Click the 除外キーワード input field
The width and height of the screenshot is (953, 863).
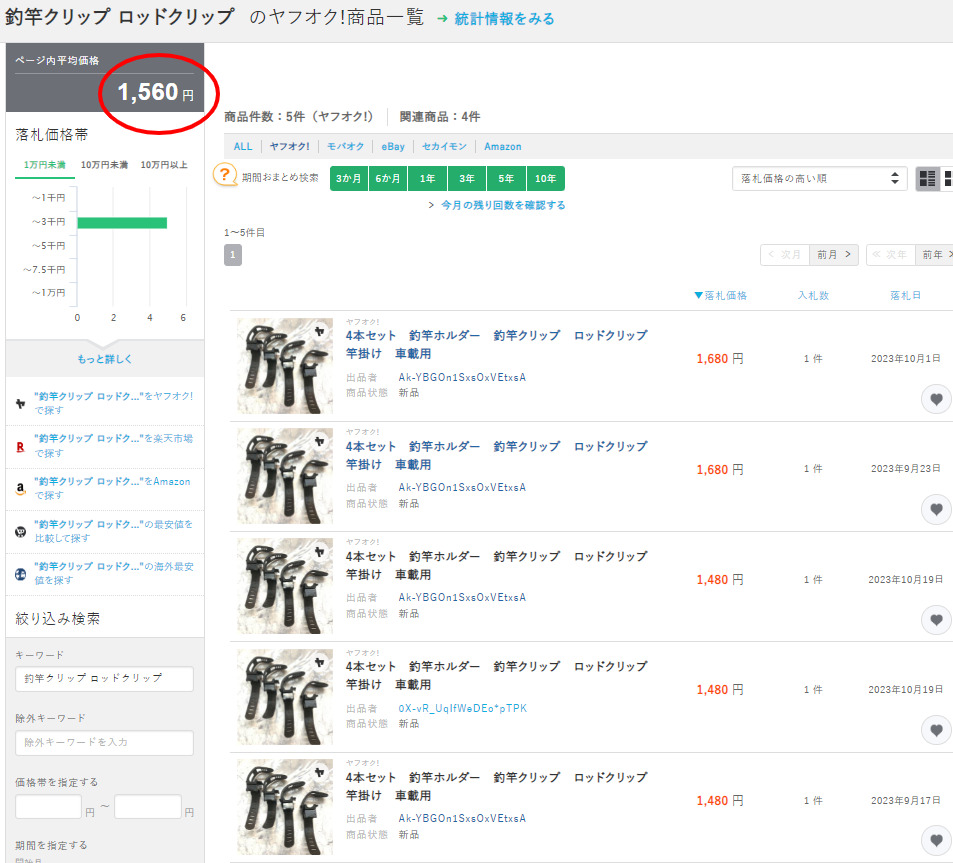tap(104, 743)
